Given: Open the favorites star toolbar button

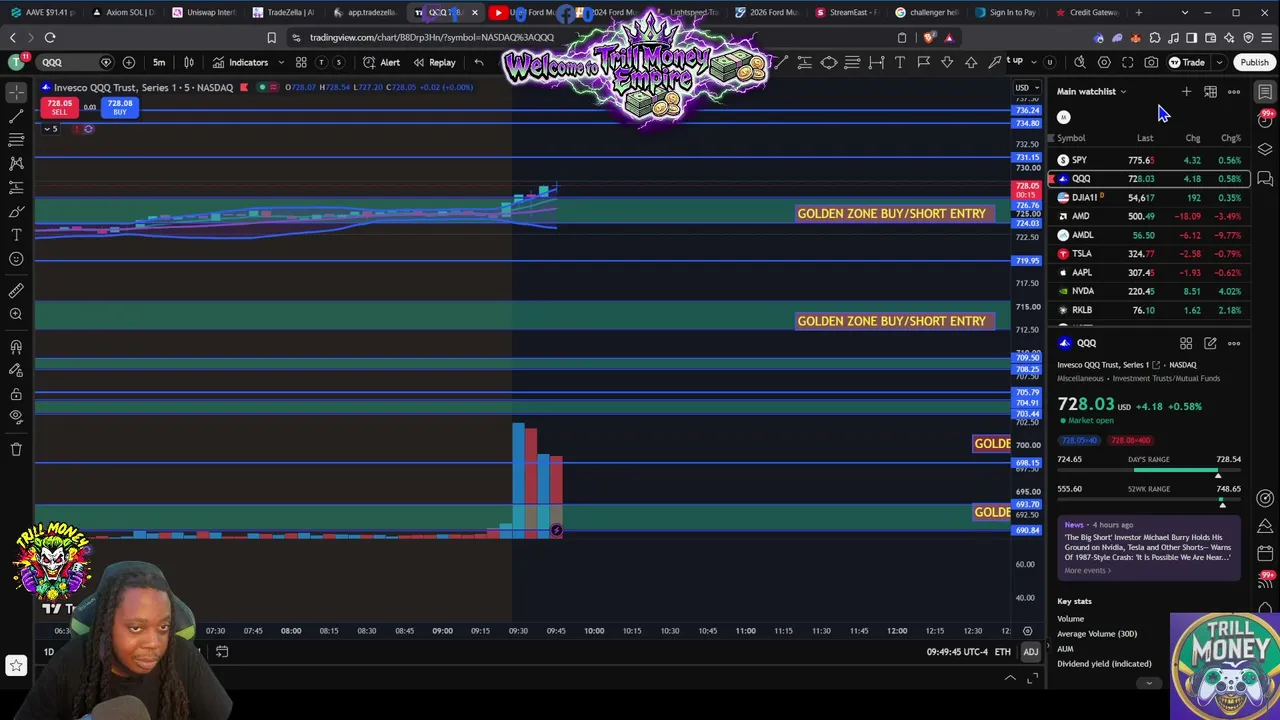Looking at the screenshot, I should click(16, 665).
